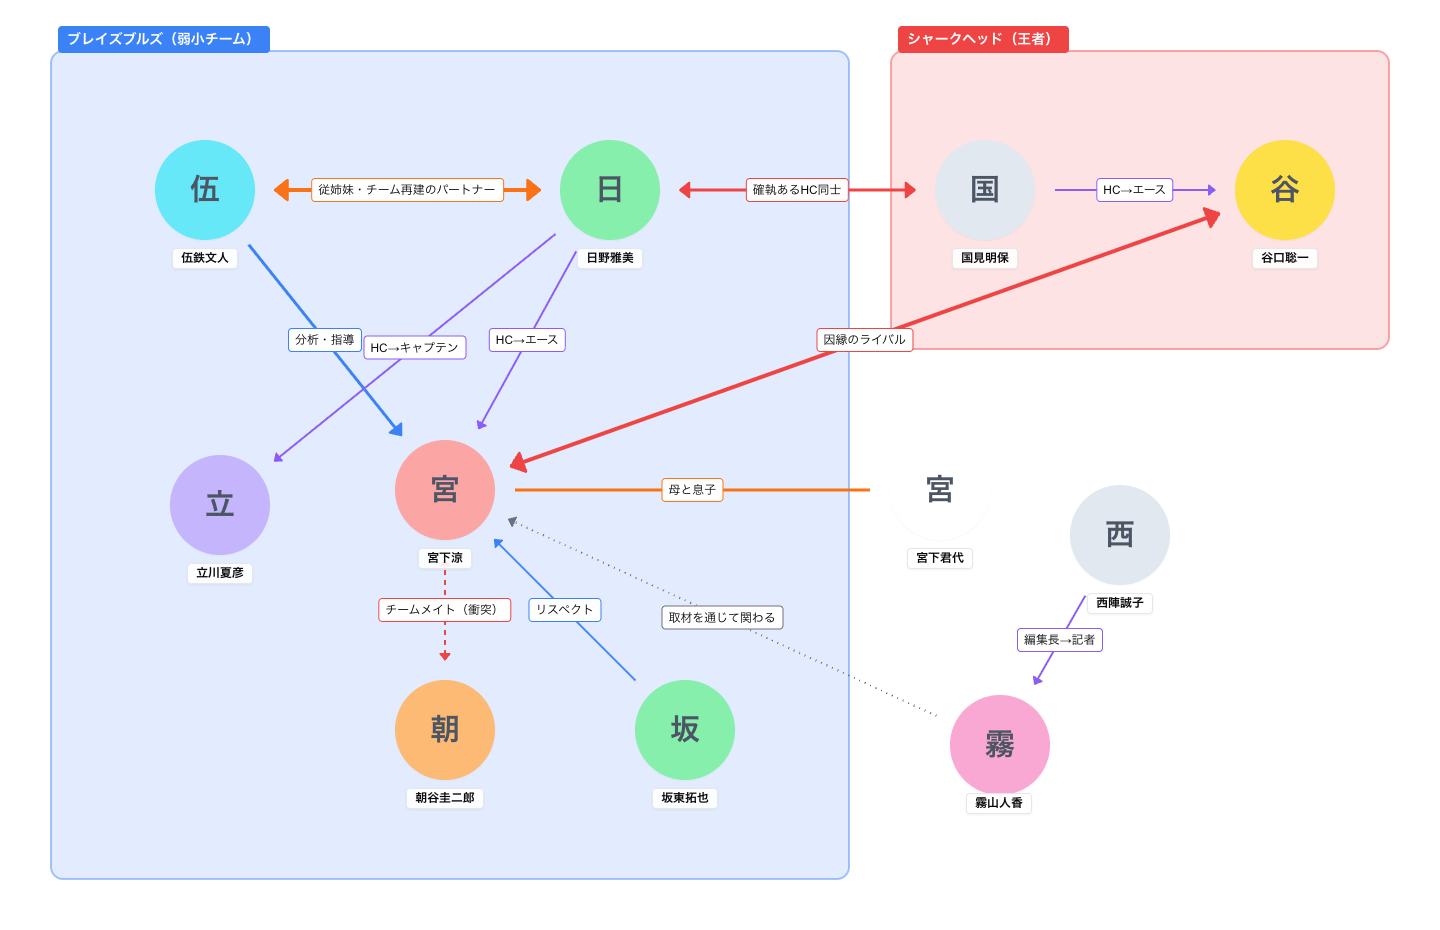Select the orange 朝 node circle

point(445,730)
